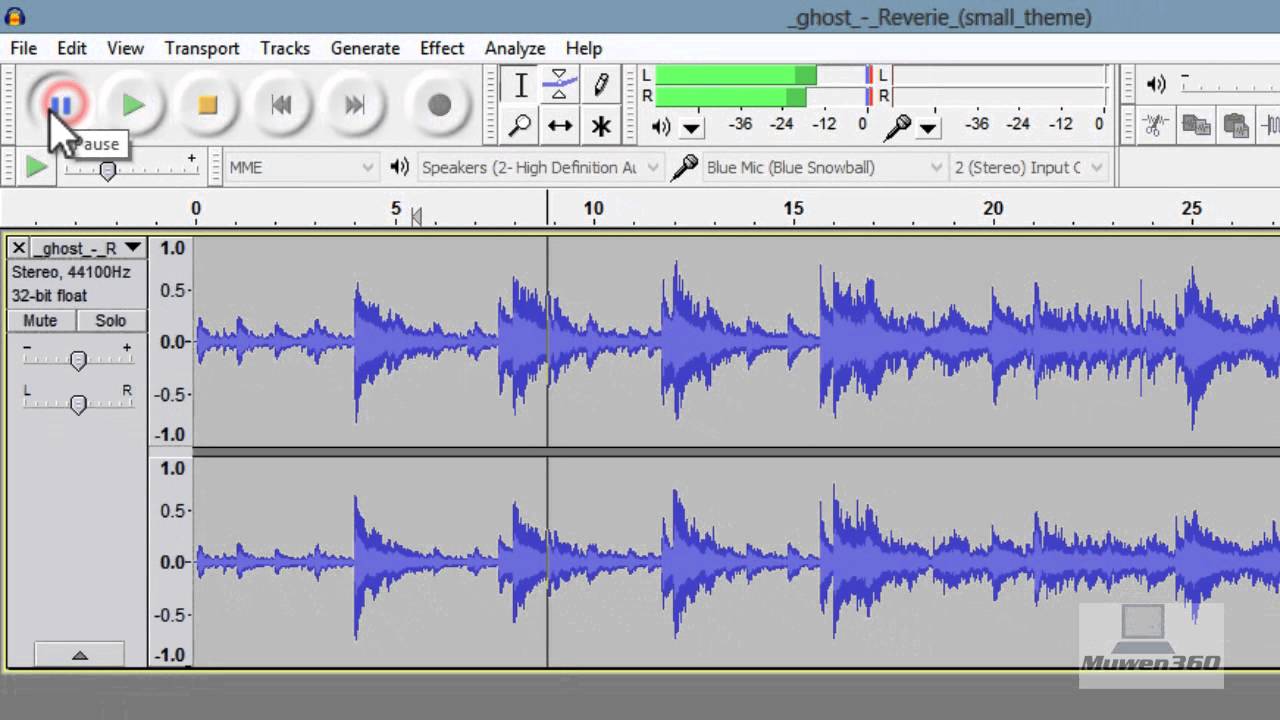
Task: Close the _ghost_-_R track with X
Action: 18,248
